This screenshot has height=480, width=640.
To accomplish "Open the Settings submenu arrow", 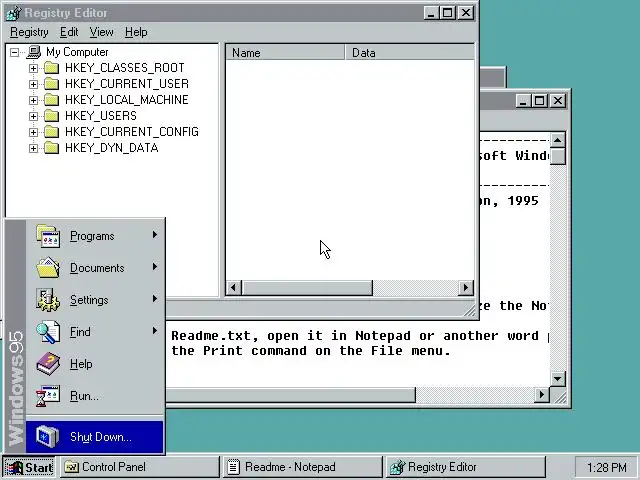I will tap(155, 299).
